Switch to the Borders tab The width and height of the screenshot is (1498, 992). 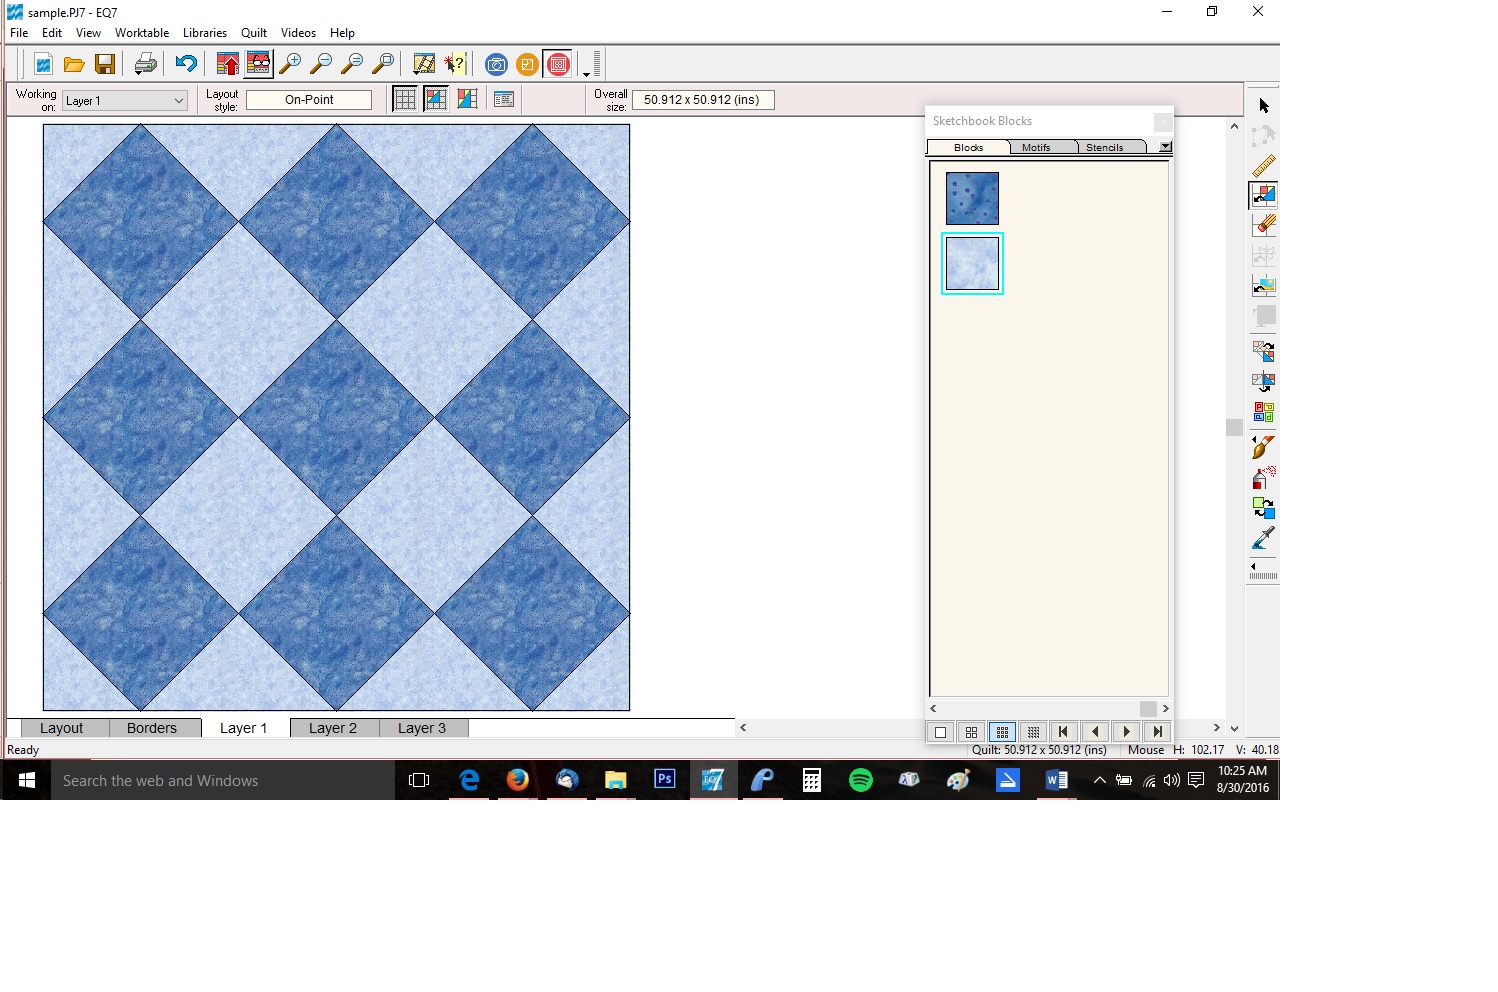[152, 728]
